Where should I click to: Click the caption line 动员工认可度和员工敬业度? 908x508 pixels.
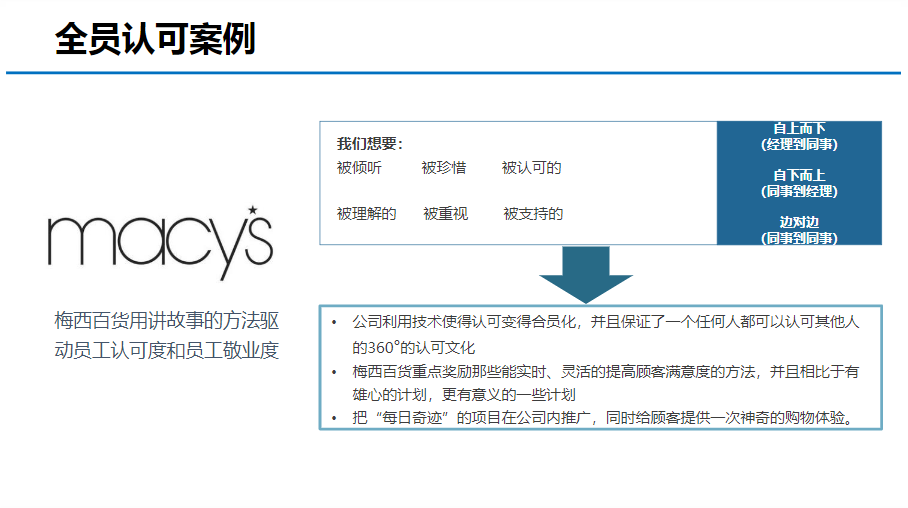coord(167,350)
